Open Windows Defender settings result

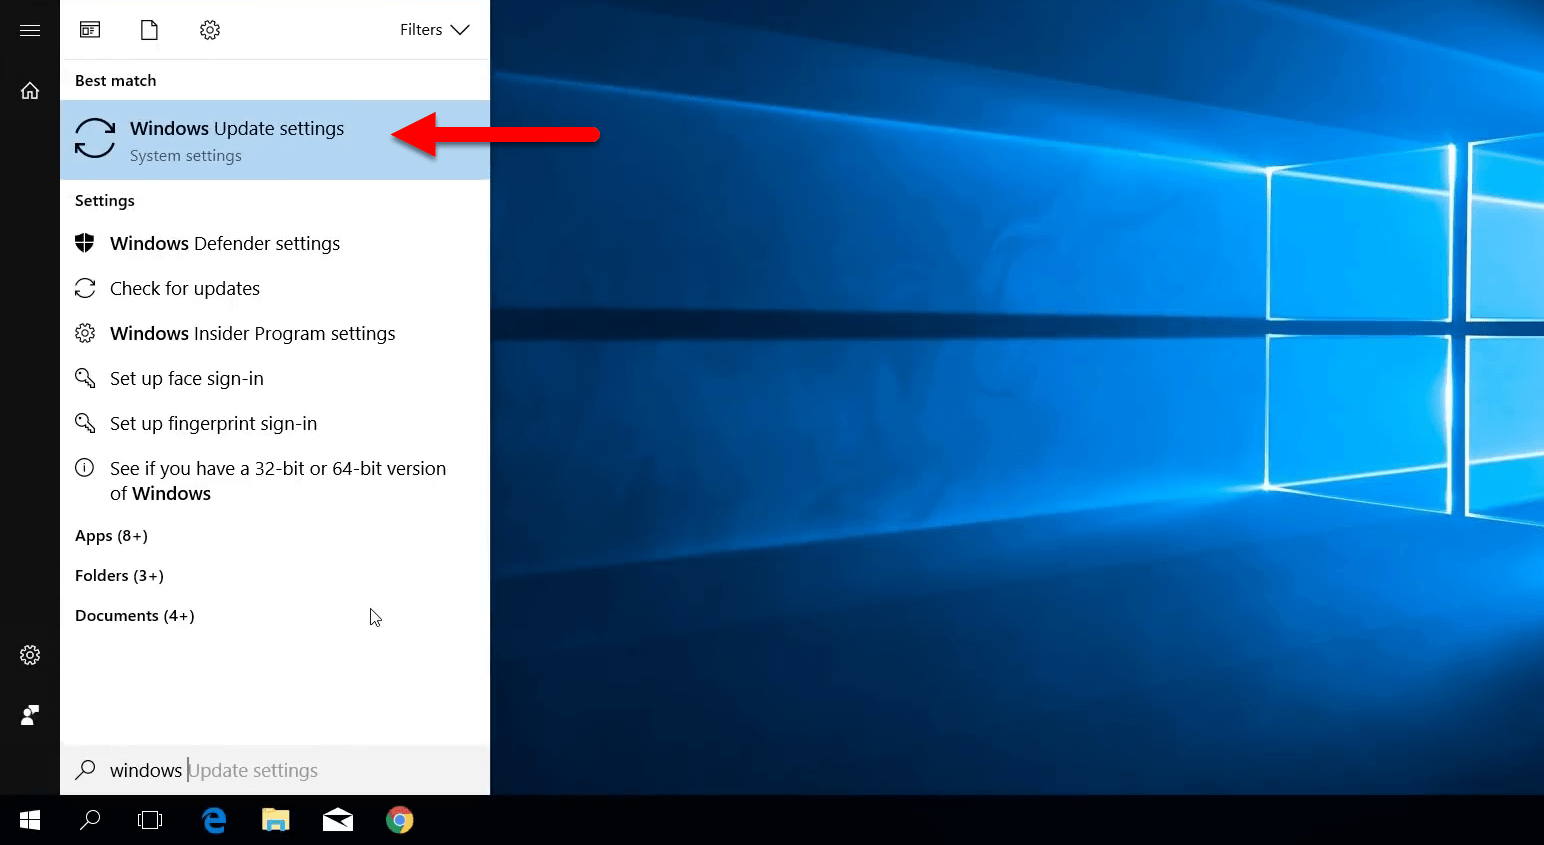tap(275, 244)
